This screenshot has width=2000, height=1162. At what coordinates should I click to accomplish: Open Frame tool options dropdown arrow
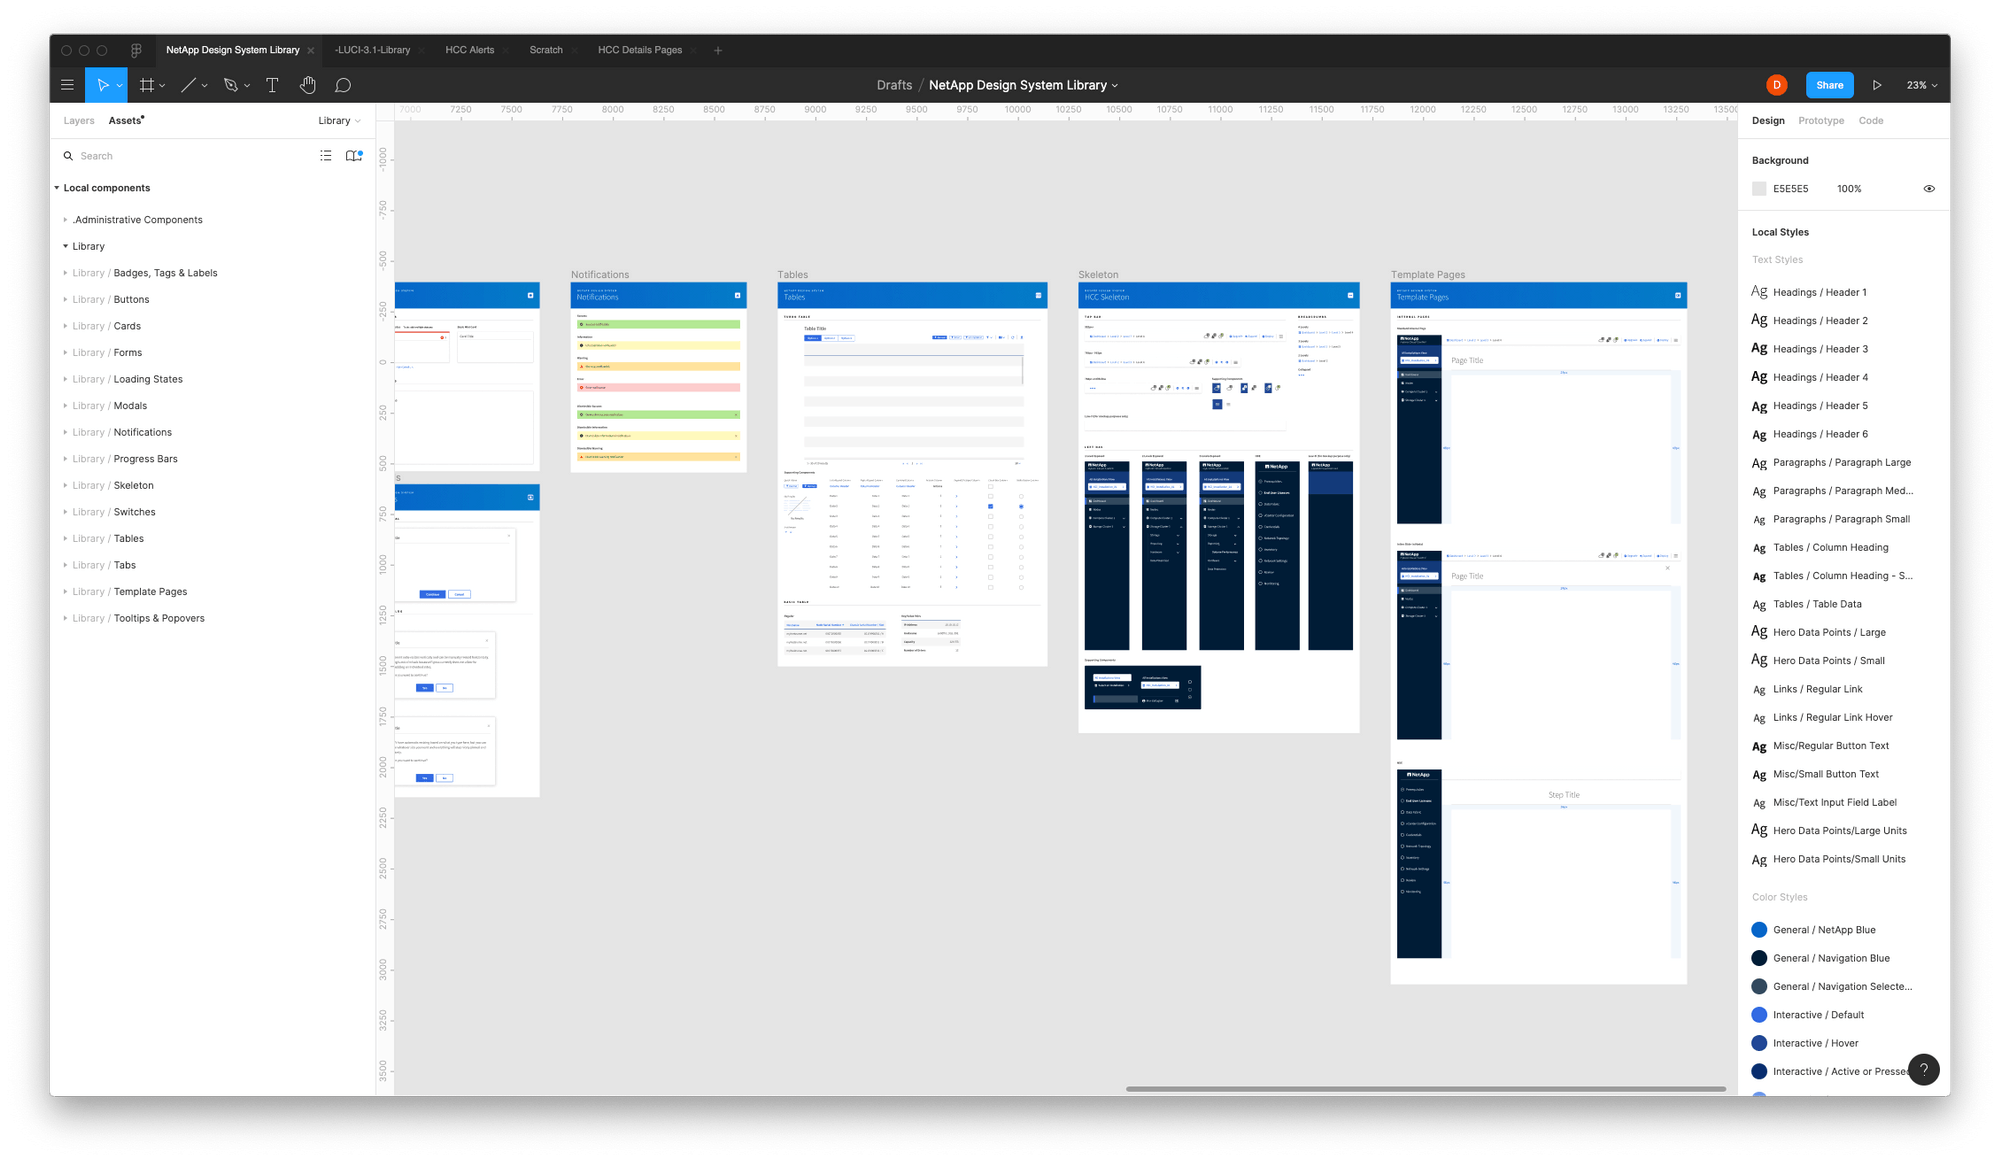pyautogui.click(x=162, y=86)
